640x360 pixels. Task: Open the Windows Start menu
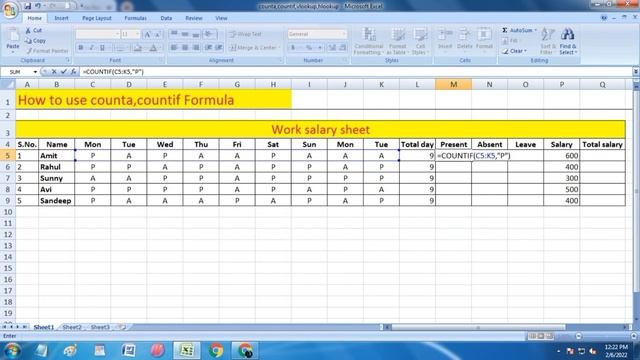click(12, 351)
